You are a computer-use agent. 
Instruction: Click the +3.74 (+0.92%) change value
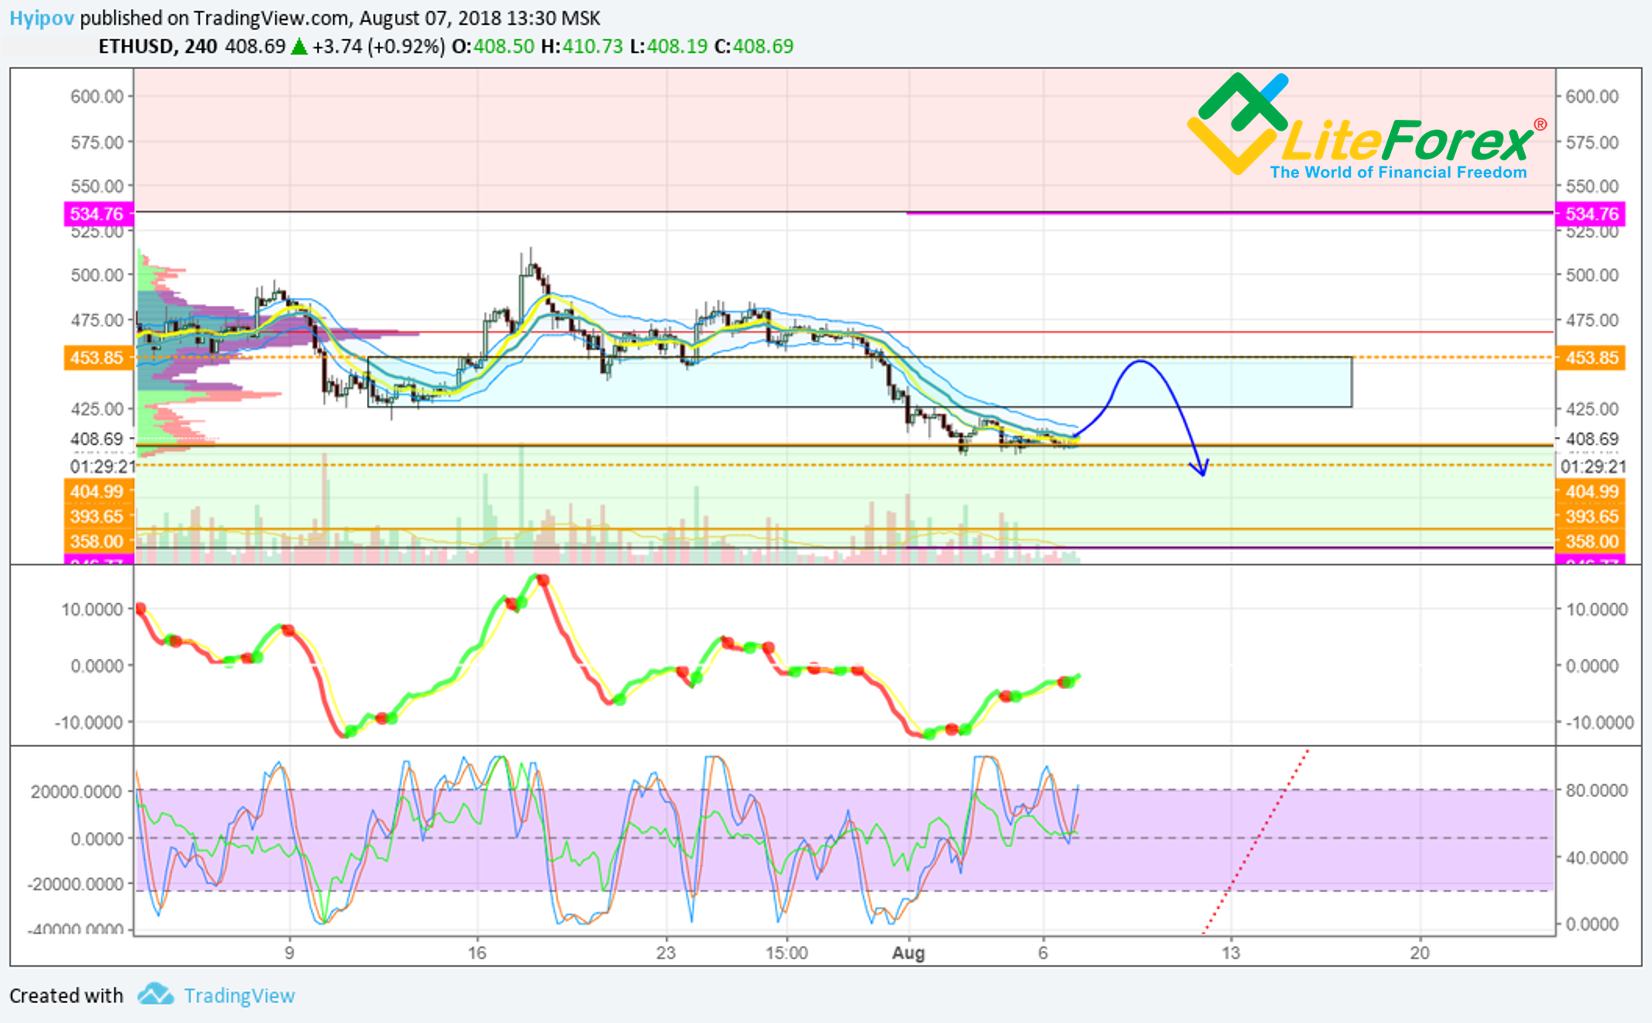click(378, 46)
